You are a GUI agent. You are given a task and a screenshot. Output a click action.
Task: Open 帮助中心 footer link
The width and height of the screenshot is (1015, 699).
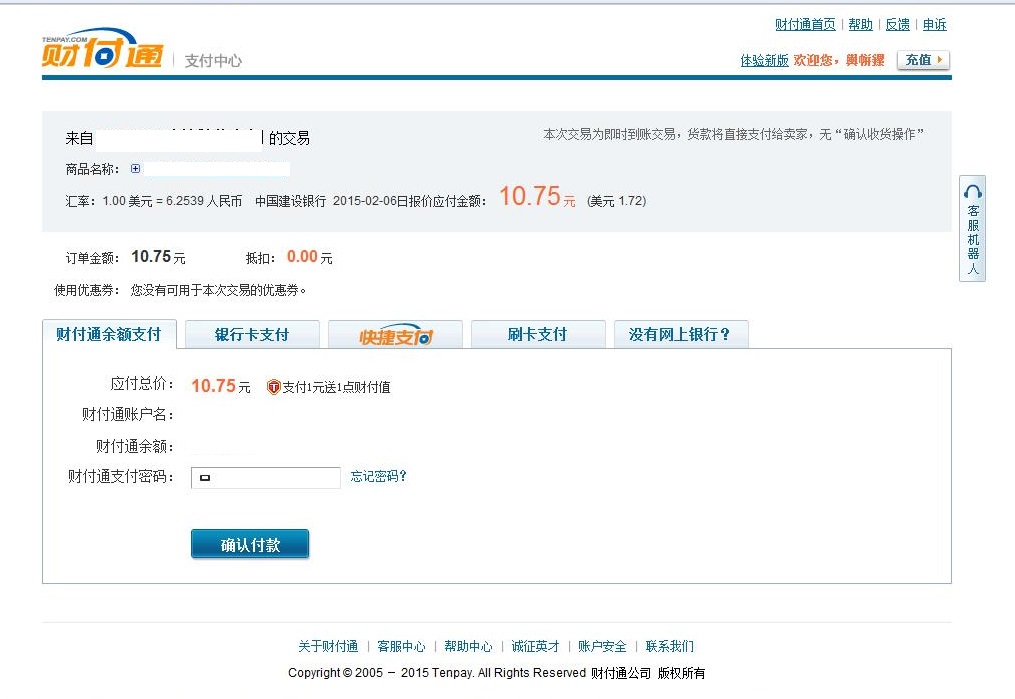point(468,646)
